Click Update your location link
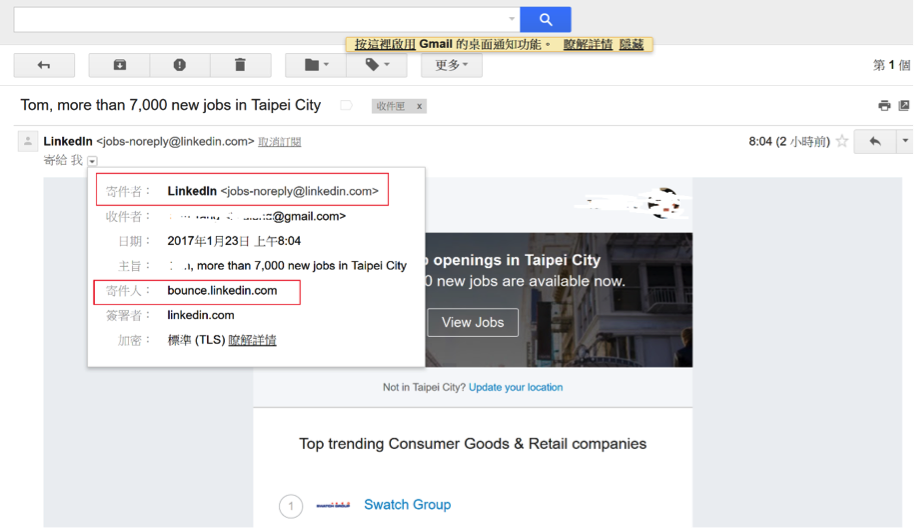 click(516, 387)
